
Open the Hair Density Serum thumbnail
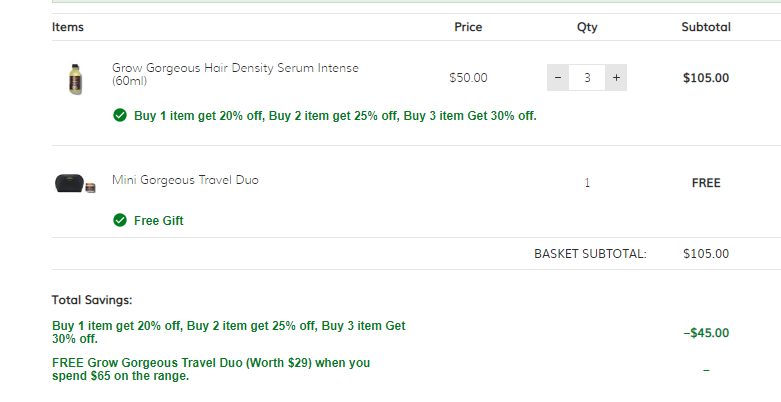[75, 79]
